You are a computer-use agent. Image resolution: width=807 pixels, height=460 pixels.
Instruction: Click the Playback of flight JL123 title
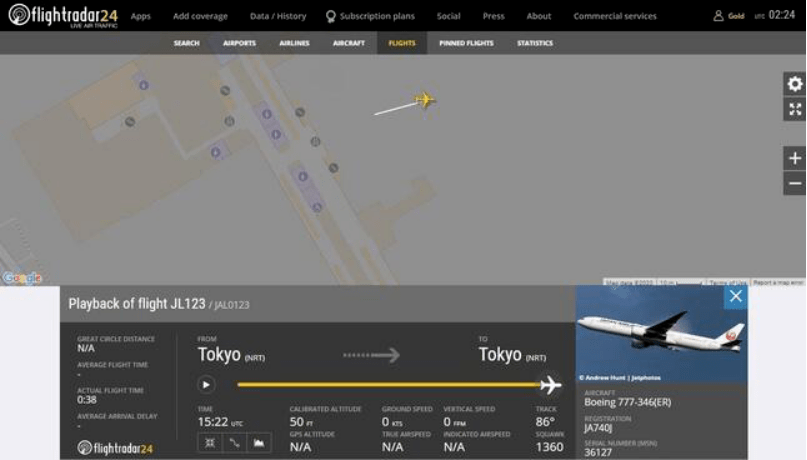tap(137, 304)
